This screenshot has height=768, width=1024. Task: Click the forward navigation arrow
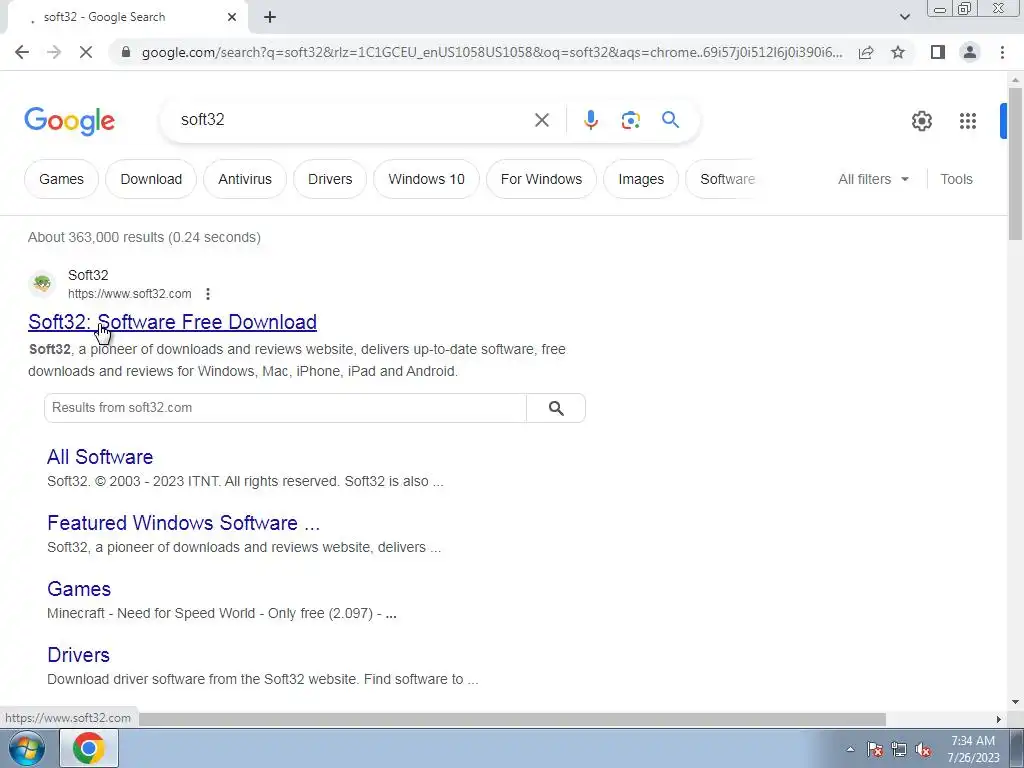click(x=54, y=52)
